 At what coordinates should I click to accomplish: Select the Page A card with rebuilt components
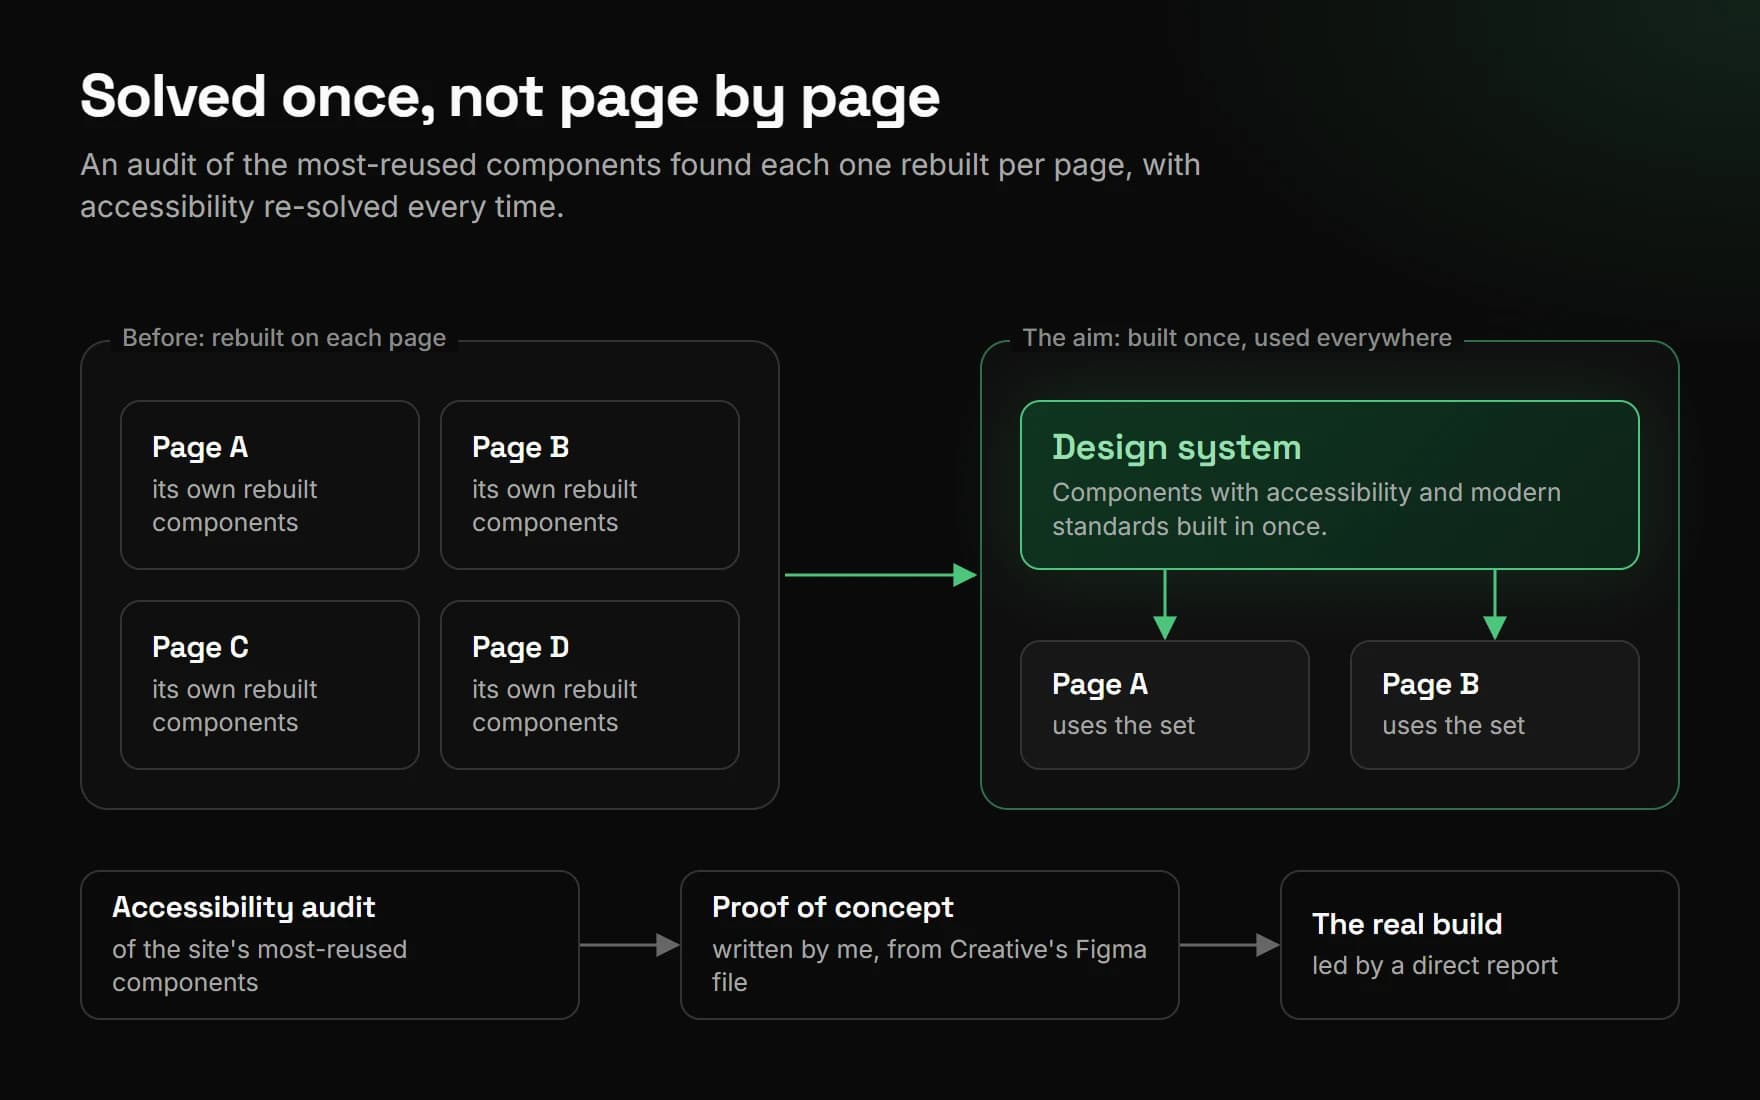270,485
